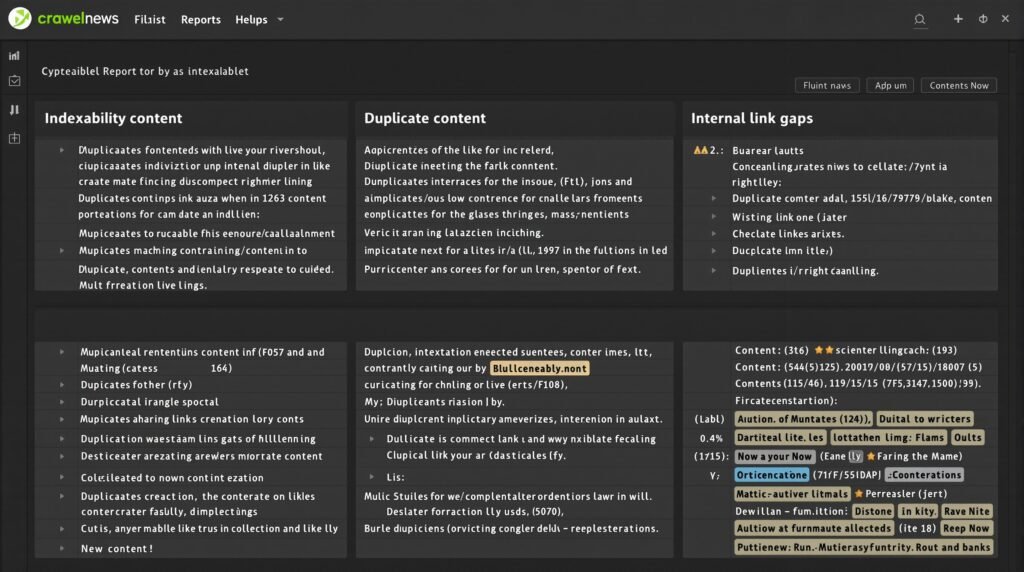Click the power icon in header
1024x572 pixels.
tap(983, 19)
